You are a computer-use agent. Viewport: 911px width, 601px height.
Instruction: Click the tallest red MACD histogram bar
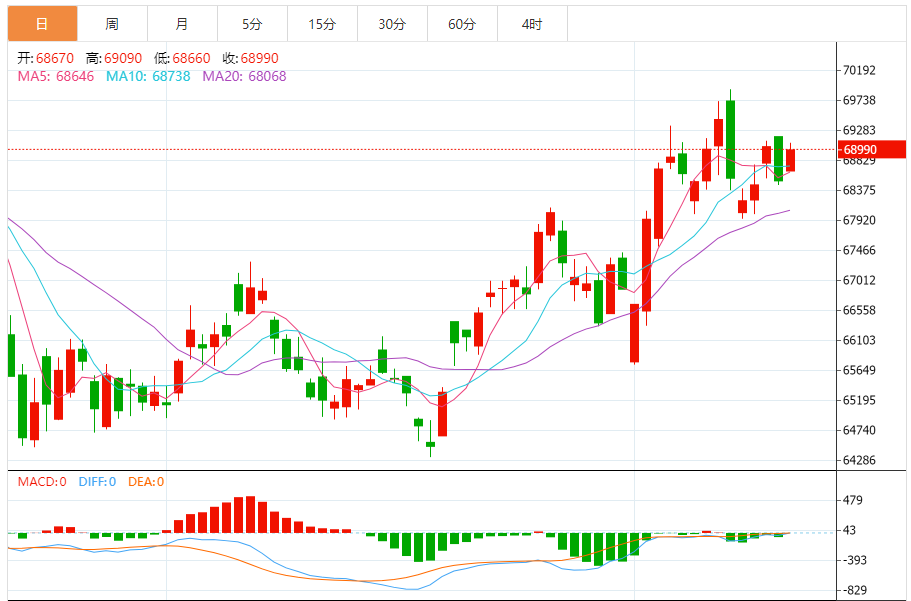[250, 514]
